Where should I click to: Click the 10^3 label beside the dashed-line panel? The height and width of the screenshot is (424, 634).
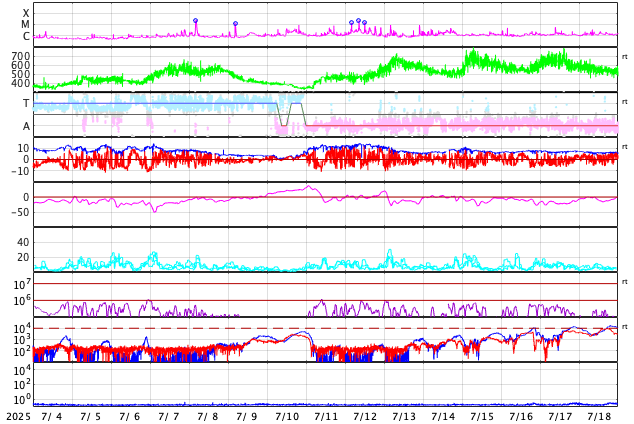click(22, 340)
